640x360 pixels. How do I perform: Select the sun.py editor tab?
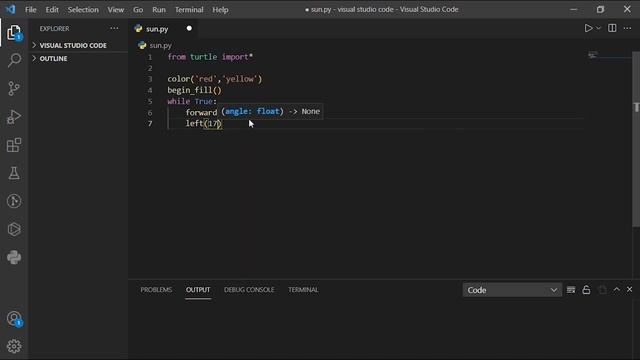click(163, 29)
